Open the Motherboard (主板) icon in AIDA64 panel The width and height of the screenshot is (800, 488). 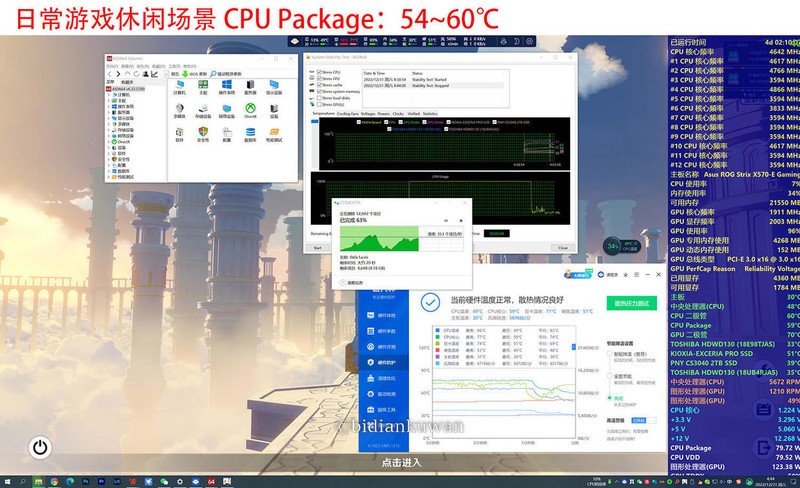[x=203, y=85]
